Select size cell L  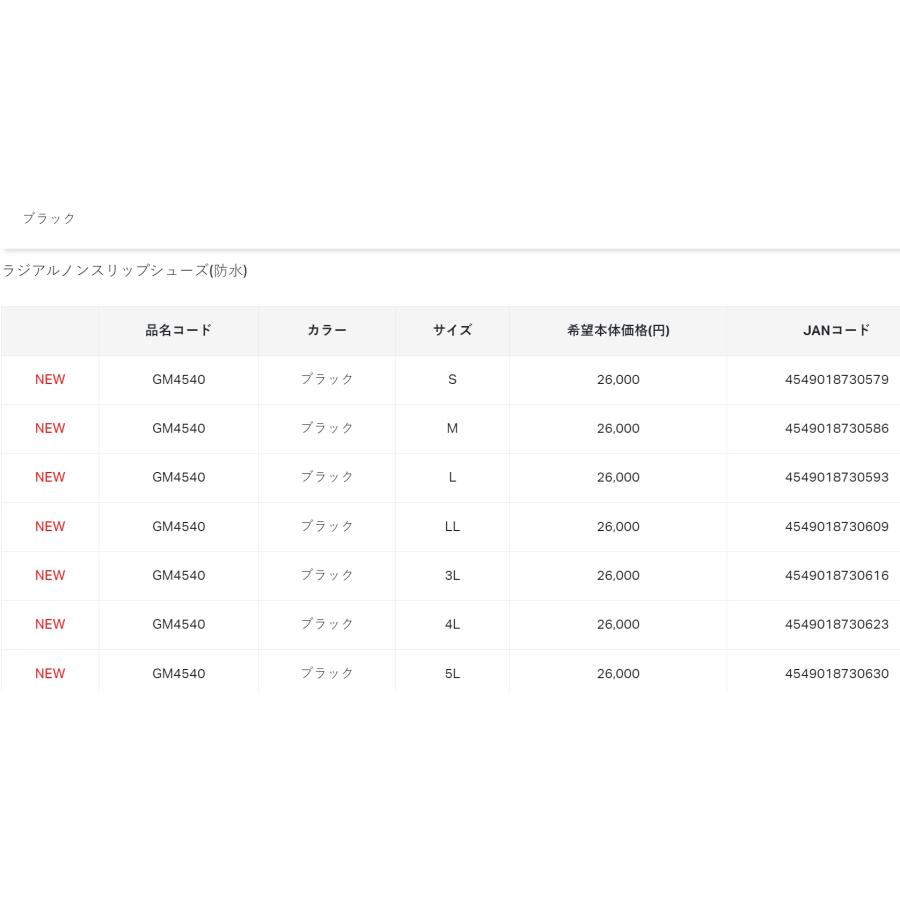pos(452,477)
